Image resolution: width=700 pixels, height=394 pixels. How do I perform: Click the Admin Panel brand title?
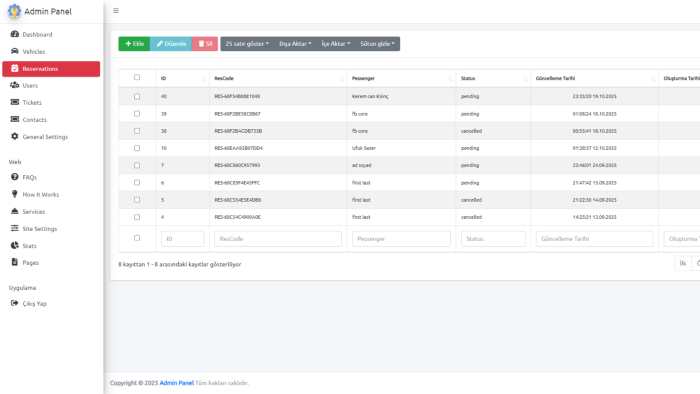coord(48,11)
